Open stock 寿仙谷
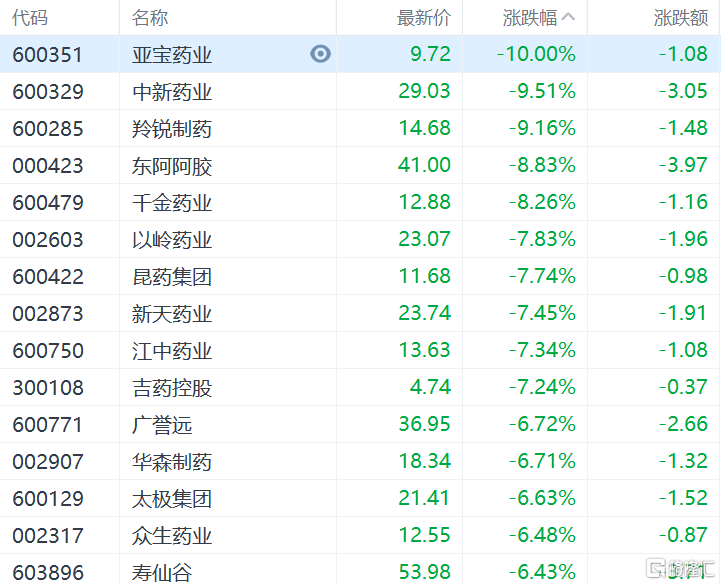 (x=162, y=573)
